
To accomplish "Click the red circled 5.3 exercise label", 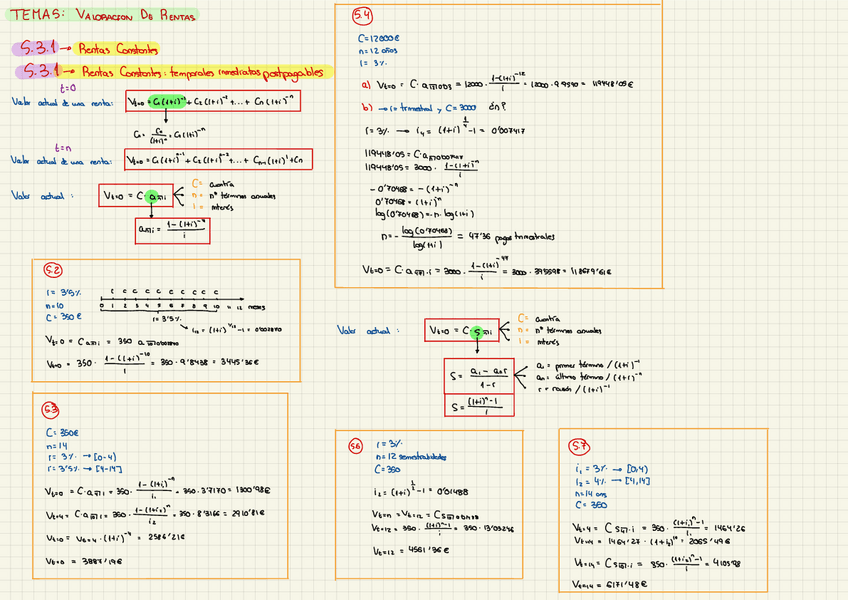I will tap(51, 409).
